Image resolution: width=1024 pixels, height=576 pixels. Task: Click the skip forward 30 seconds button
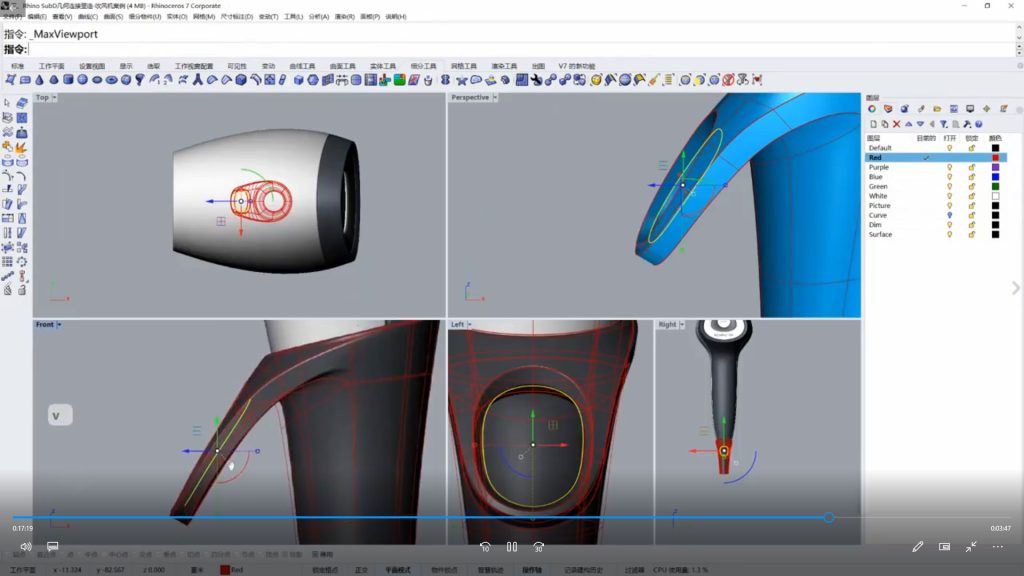coord(538,547)
